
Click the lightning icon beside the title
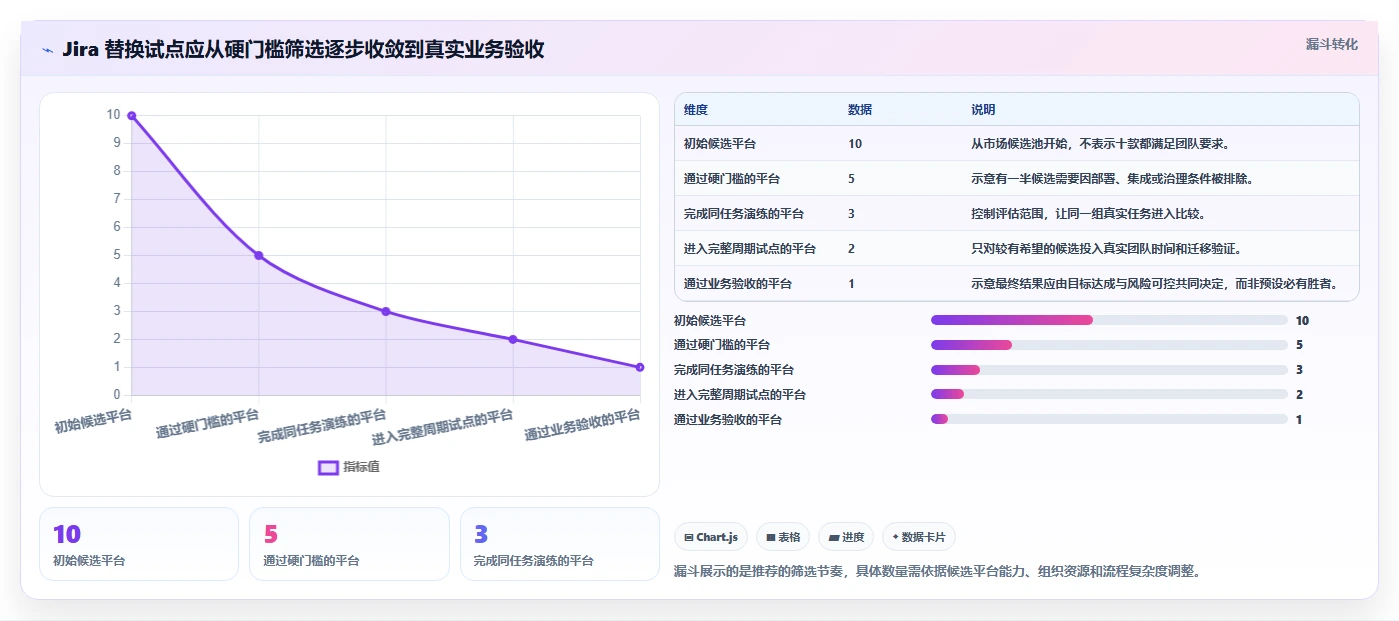[x=47, y=50]
